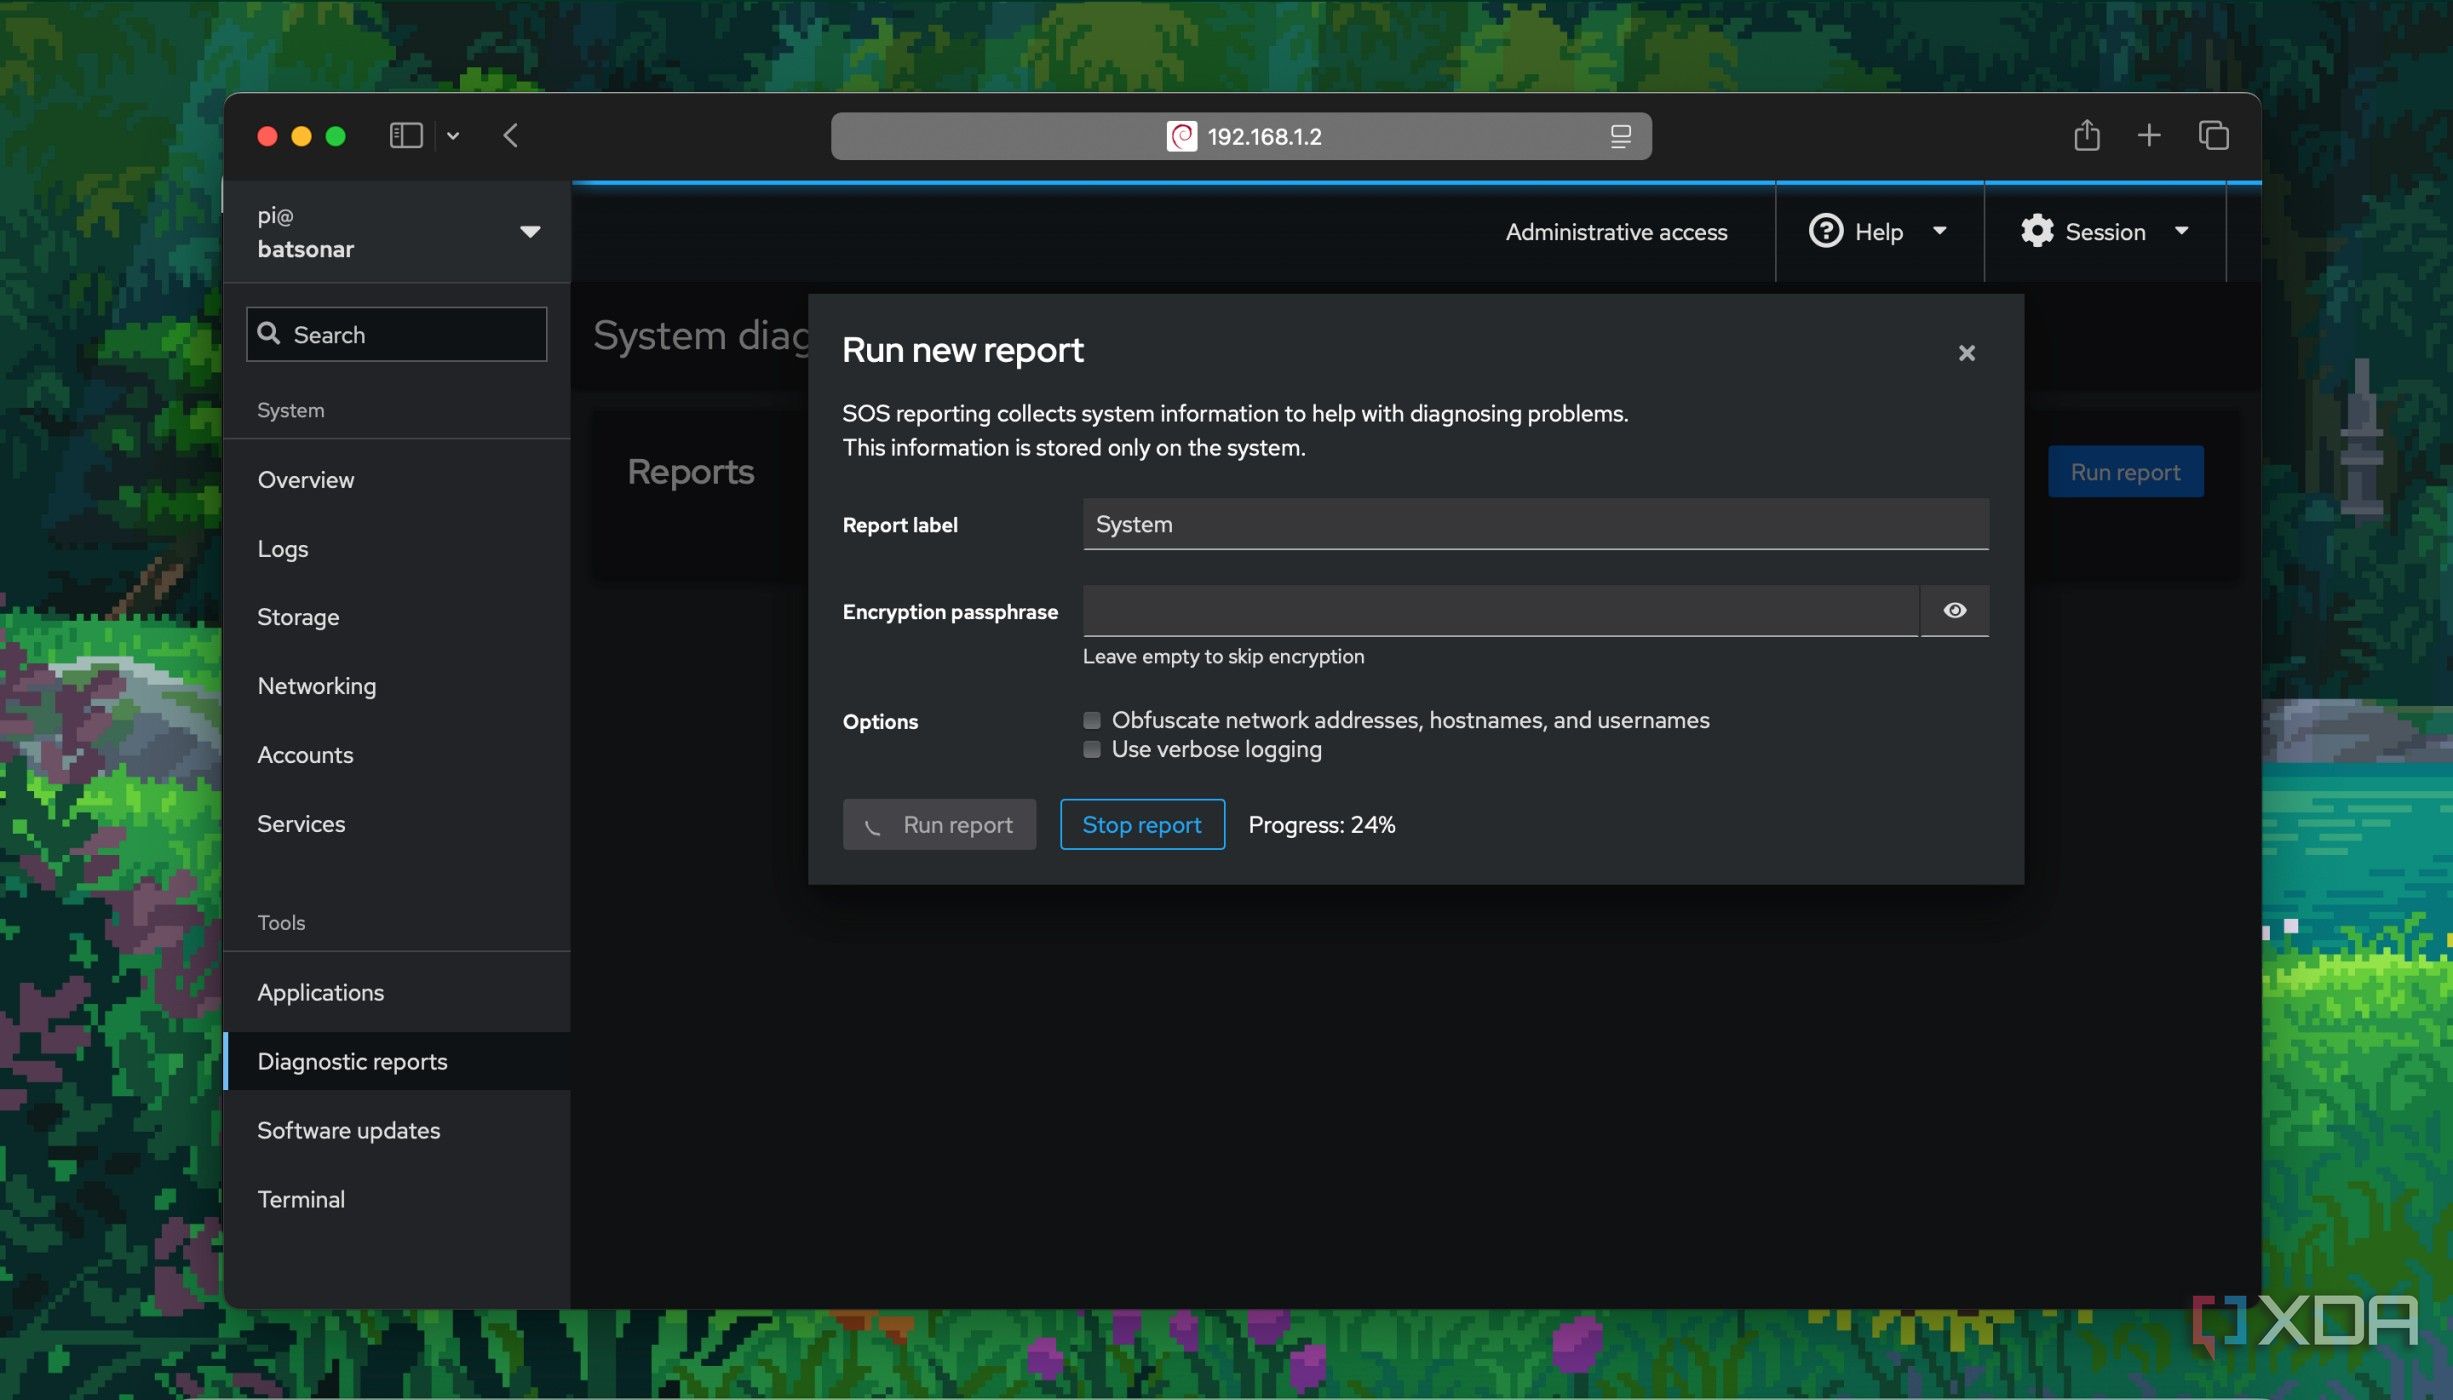Screen dimensions: 2453x1400
Task: Open the Safari share icon
Action: tap(2086, 134)
